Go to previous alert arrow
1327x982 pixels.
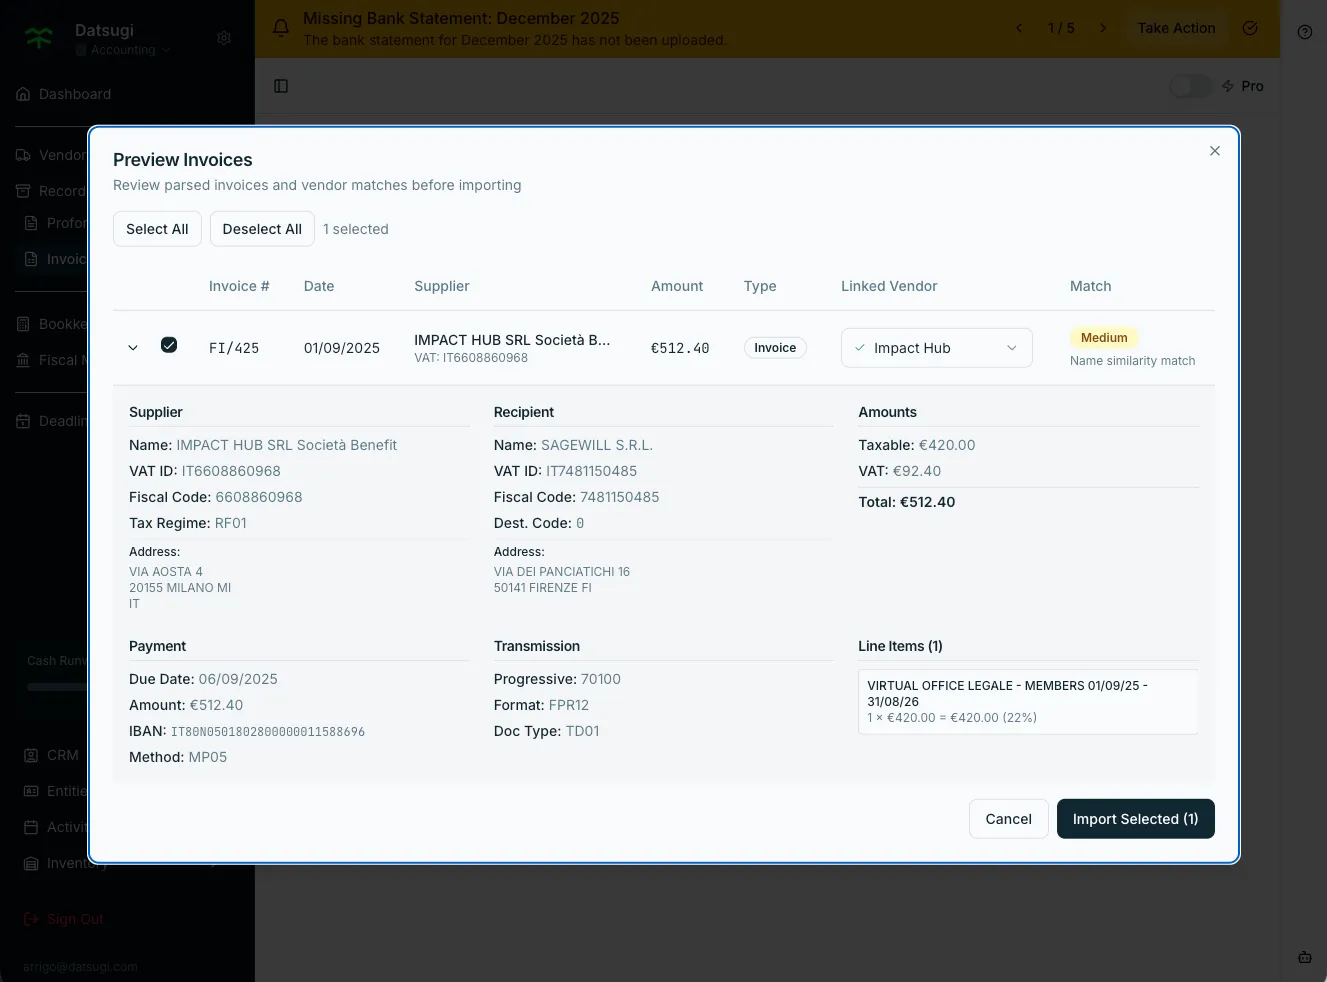(1019, 28)
